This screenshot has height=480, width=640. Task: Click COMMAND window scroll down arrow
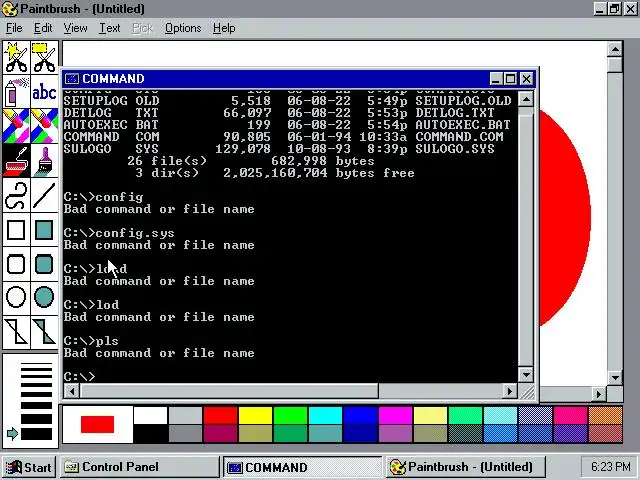526,374
